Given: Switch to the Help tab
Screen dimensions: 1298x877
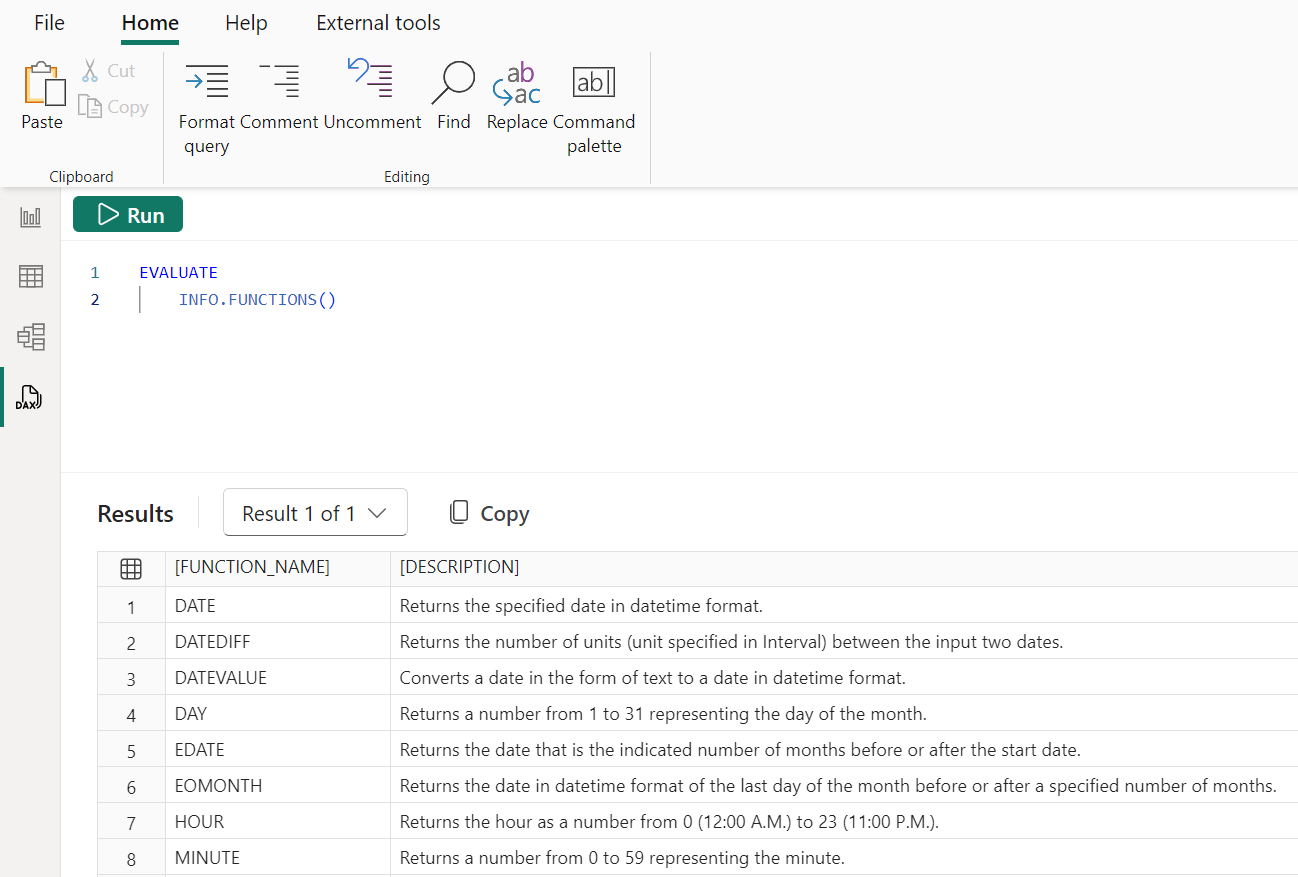Looking at the screenshot, I should coord(246,22).
